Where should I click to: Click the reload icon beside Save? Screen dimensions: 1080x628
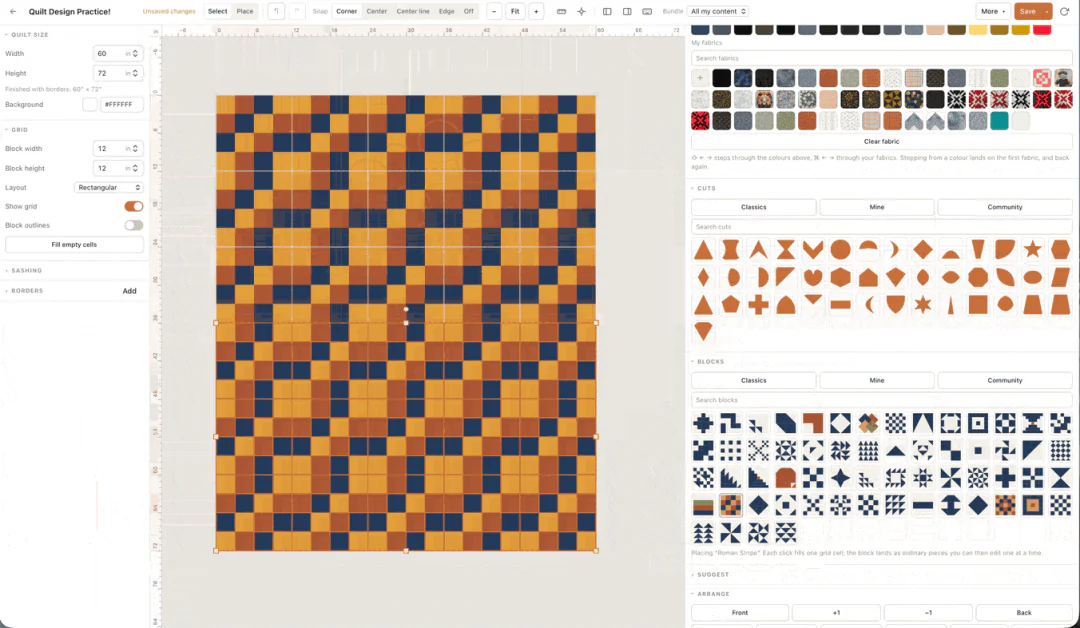pyautogui.click(x=1064, y=11)
